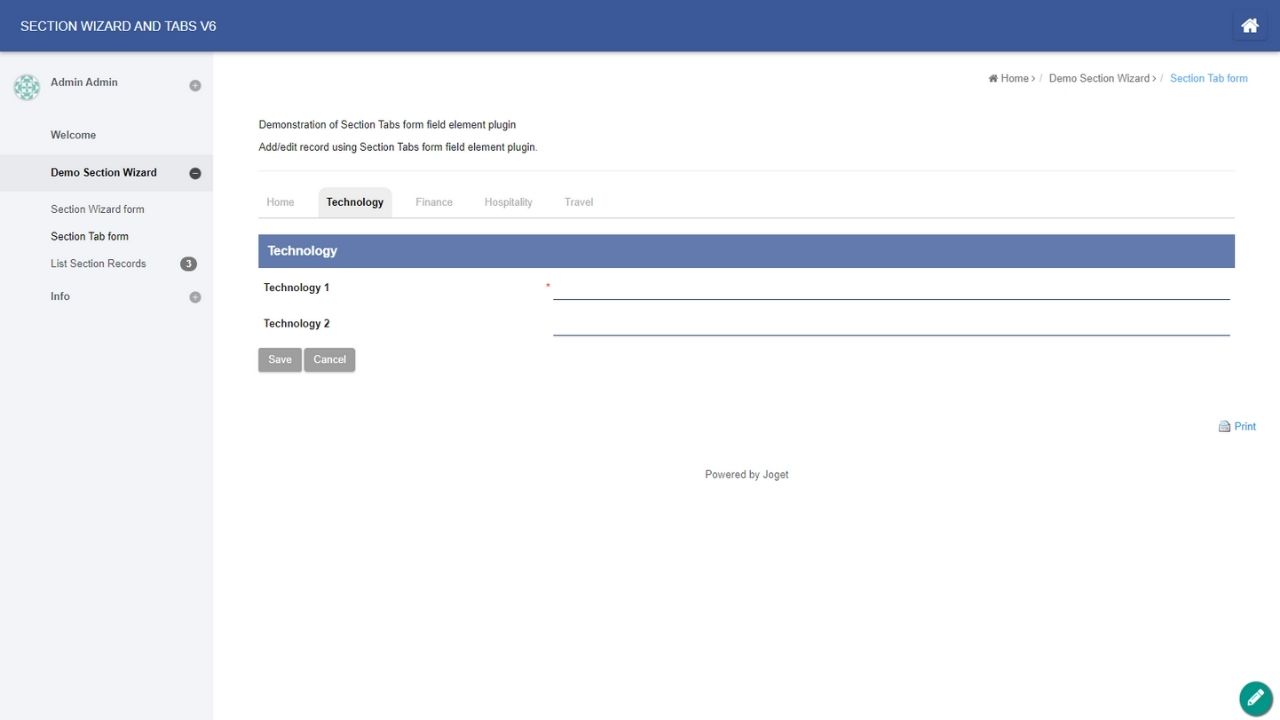Image resolution: width=1280 pixels, height=720 pixels.
Task: Collapse the Demo Section Wizard menu
Action: [195, 173]
